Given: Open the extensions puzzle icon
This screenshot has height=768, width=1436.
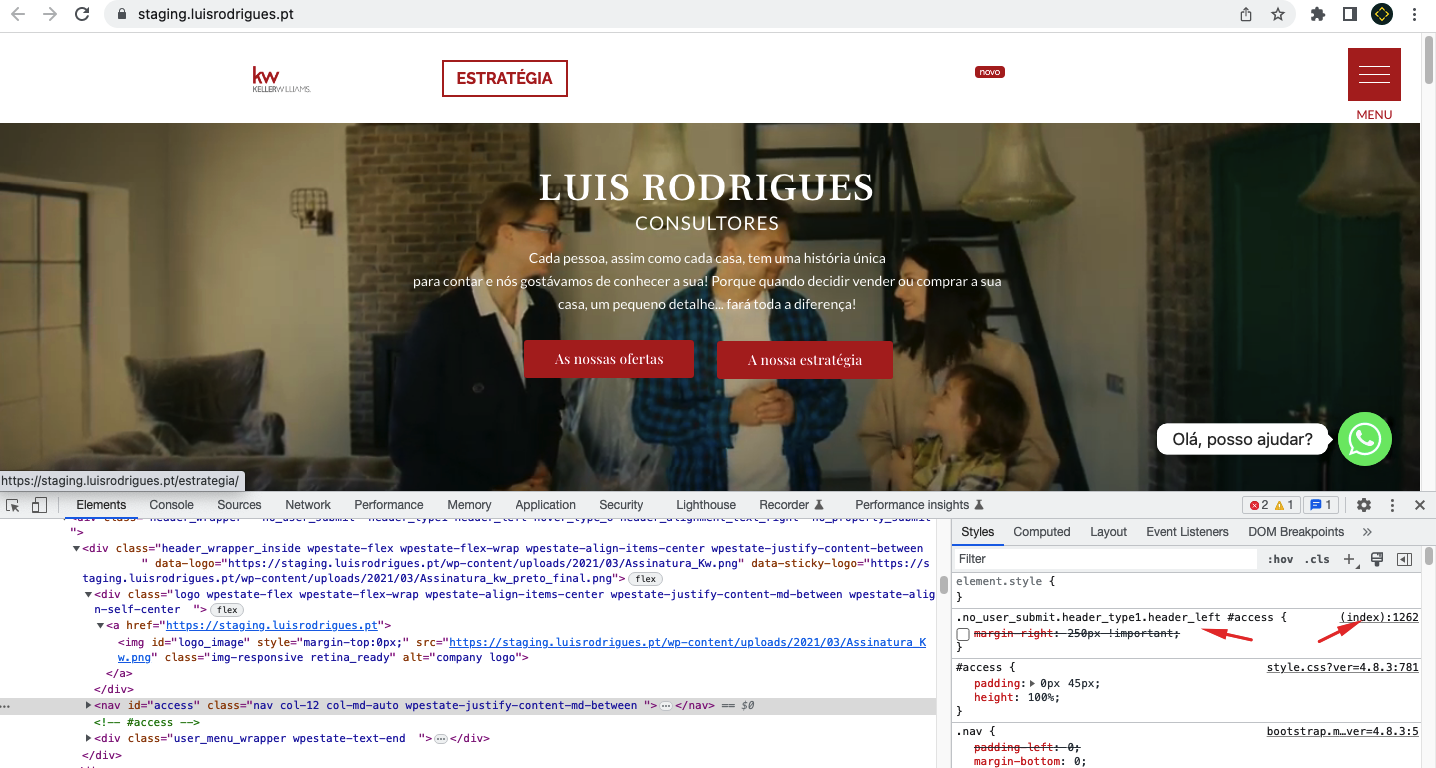Looking at the screenshot, I should point(1318,14).
